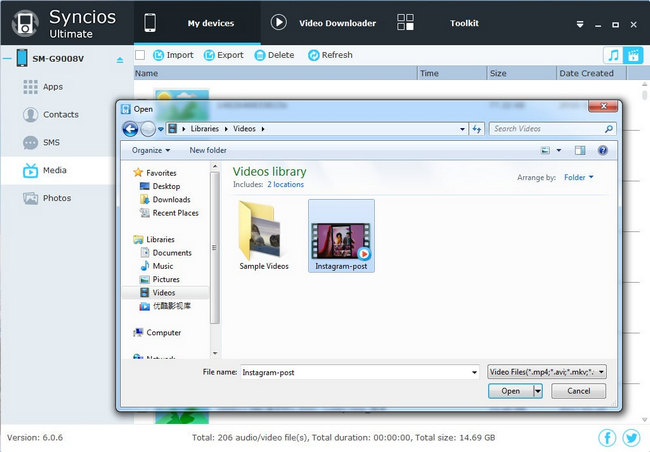The height and width of the screenshot is (452, 650).
Task: Open the recent locations dropdown arrow
Action: coord(161,129)
